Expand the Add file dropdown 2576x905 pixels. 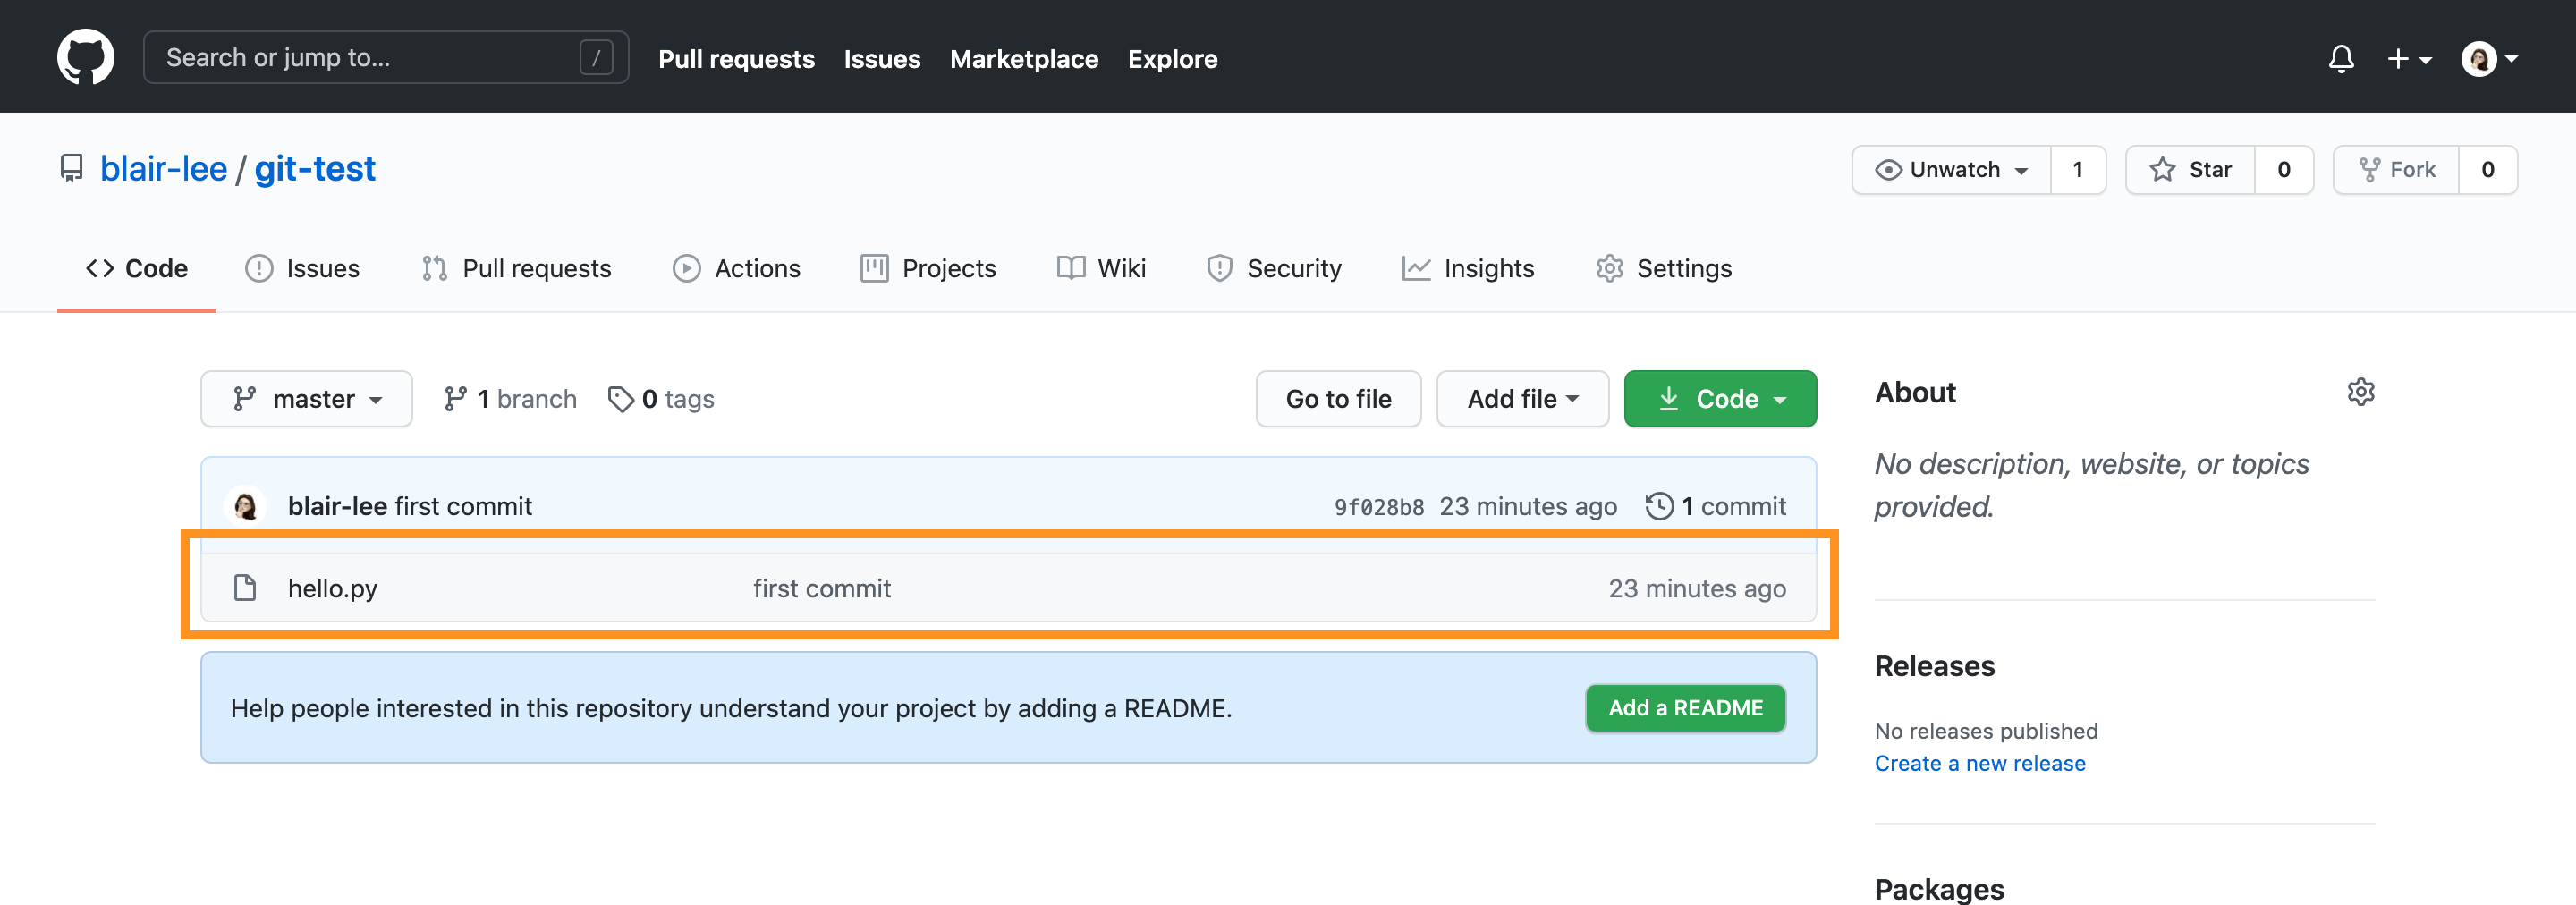[x=1521, y=398]
